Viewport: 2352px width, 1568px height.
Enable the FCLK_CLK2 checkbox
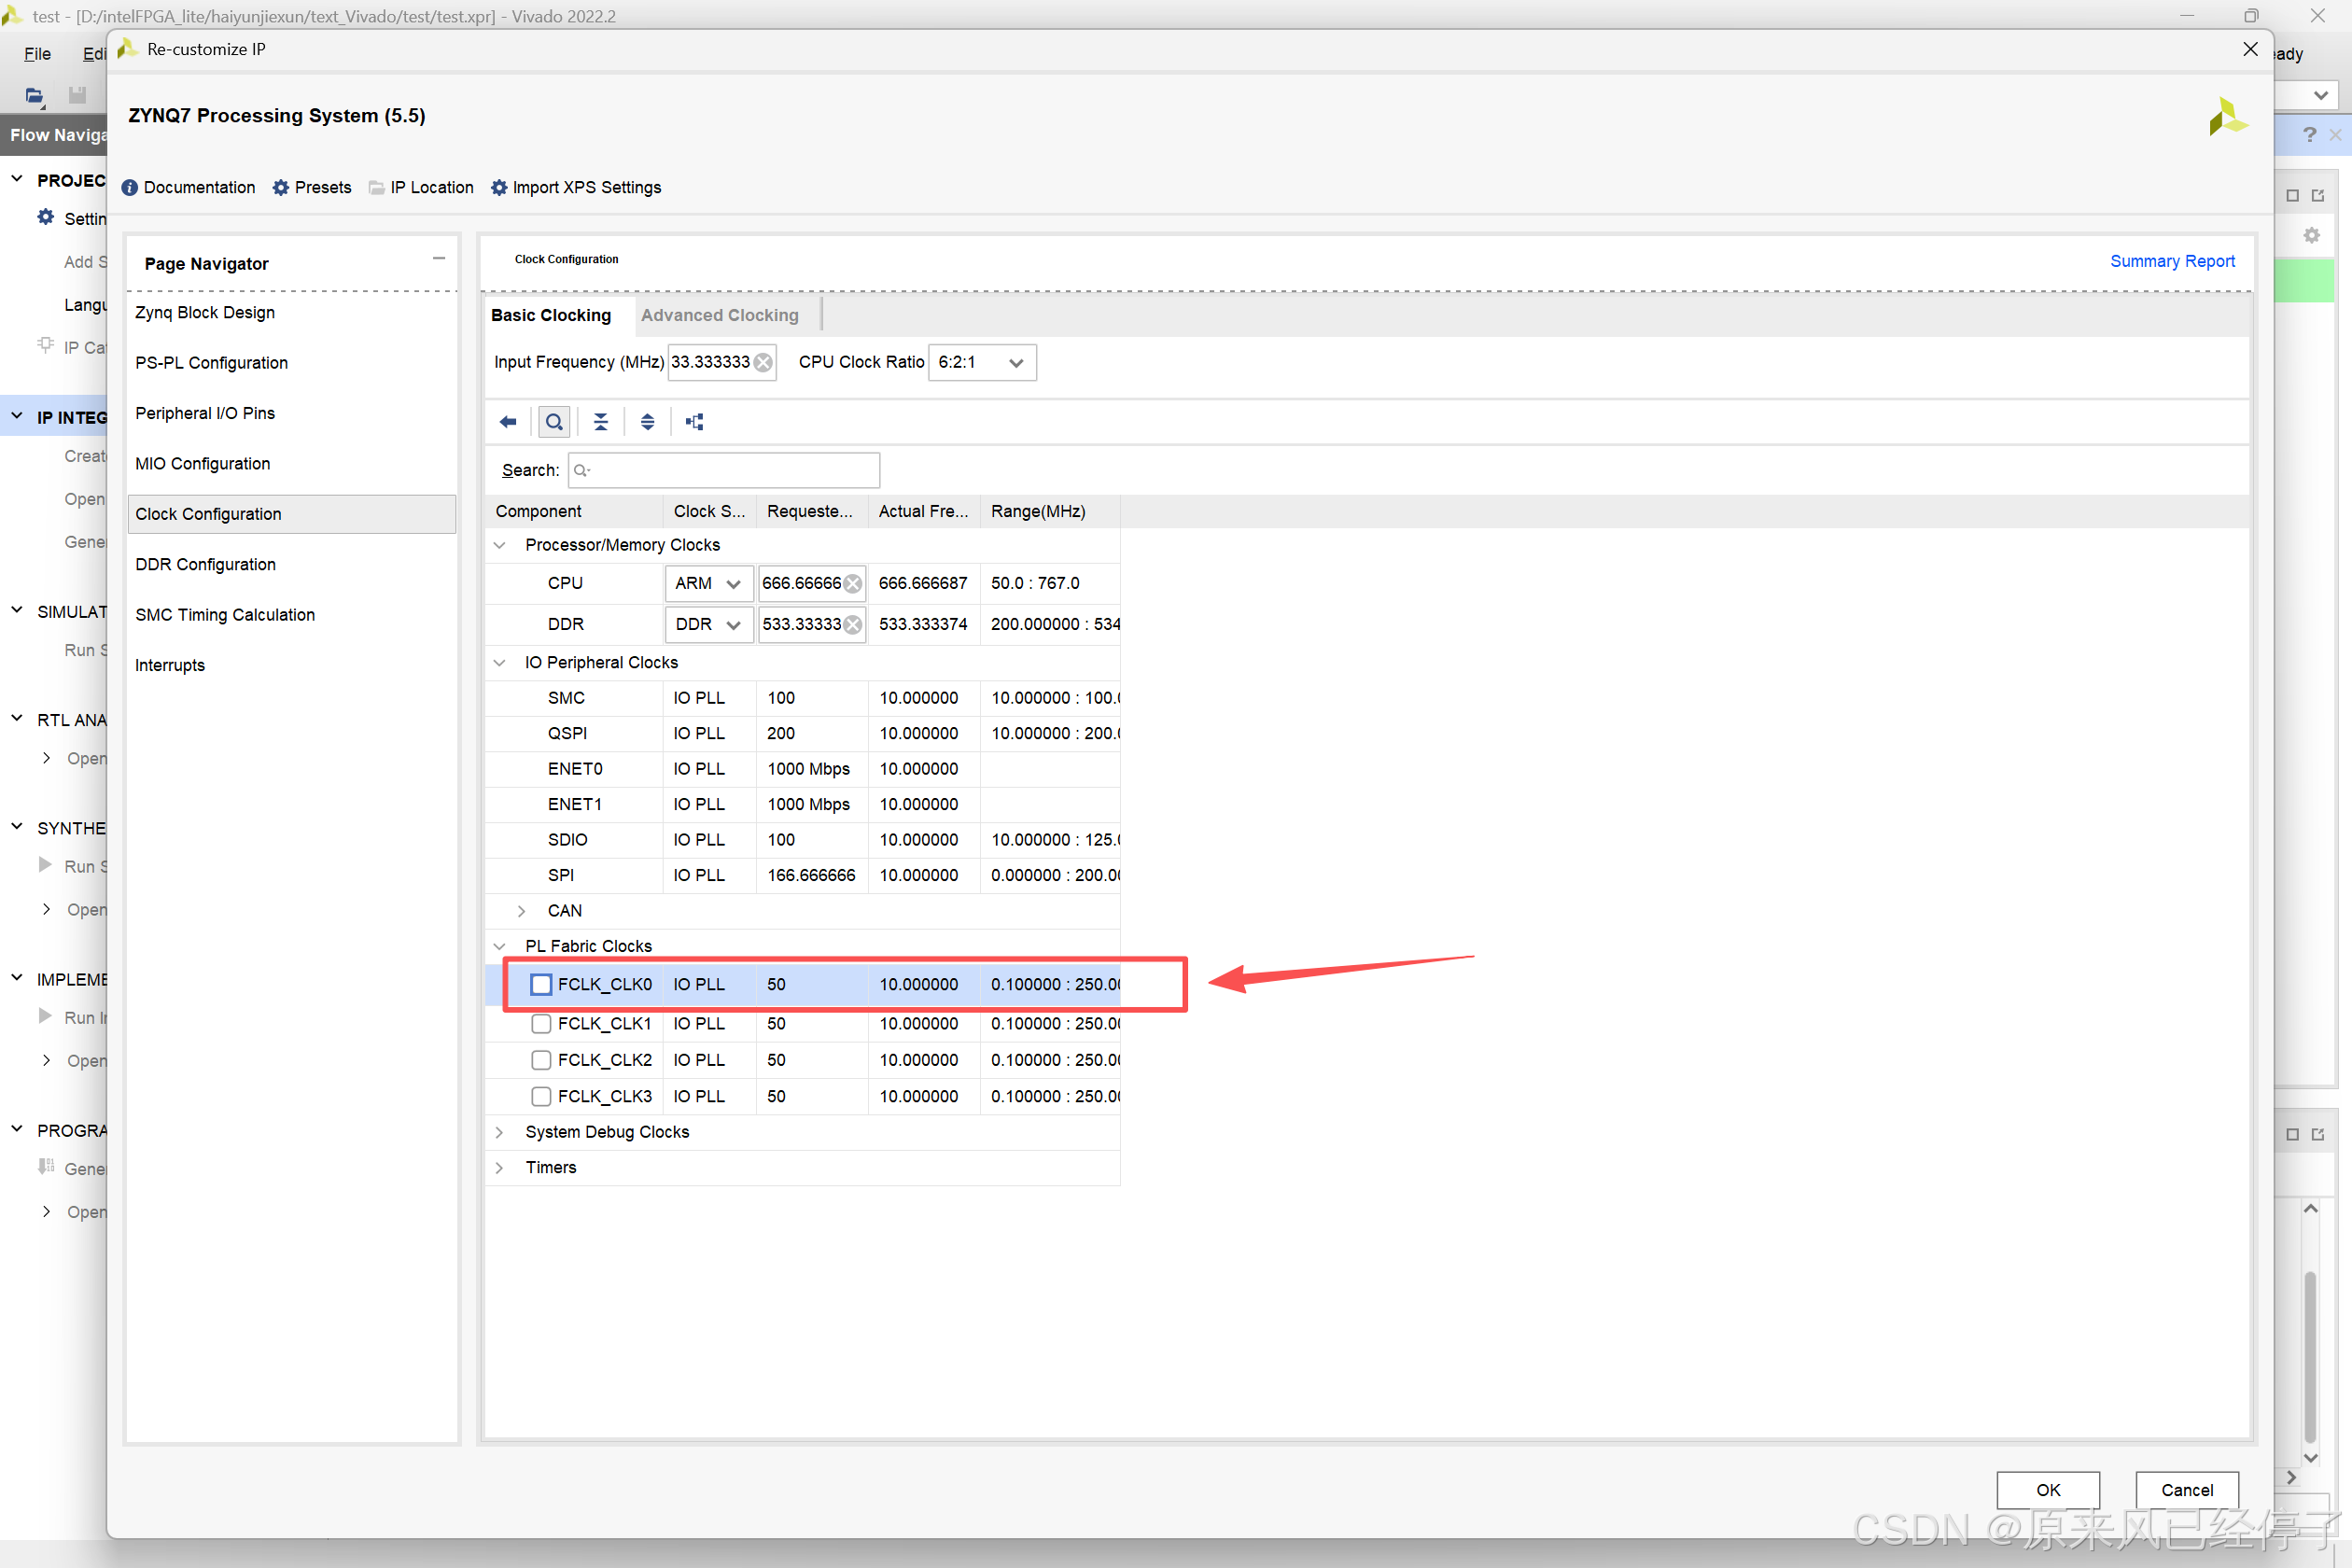[x=541, y=1060]
